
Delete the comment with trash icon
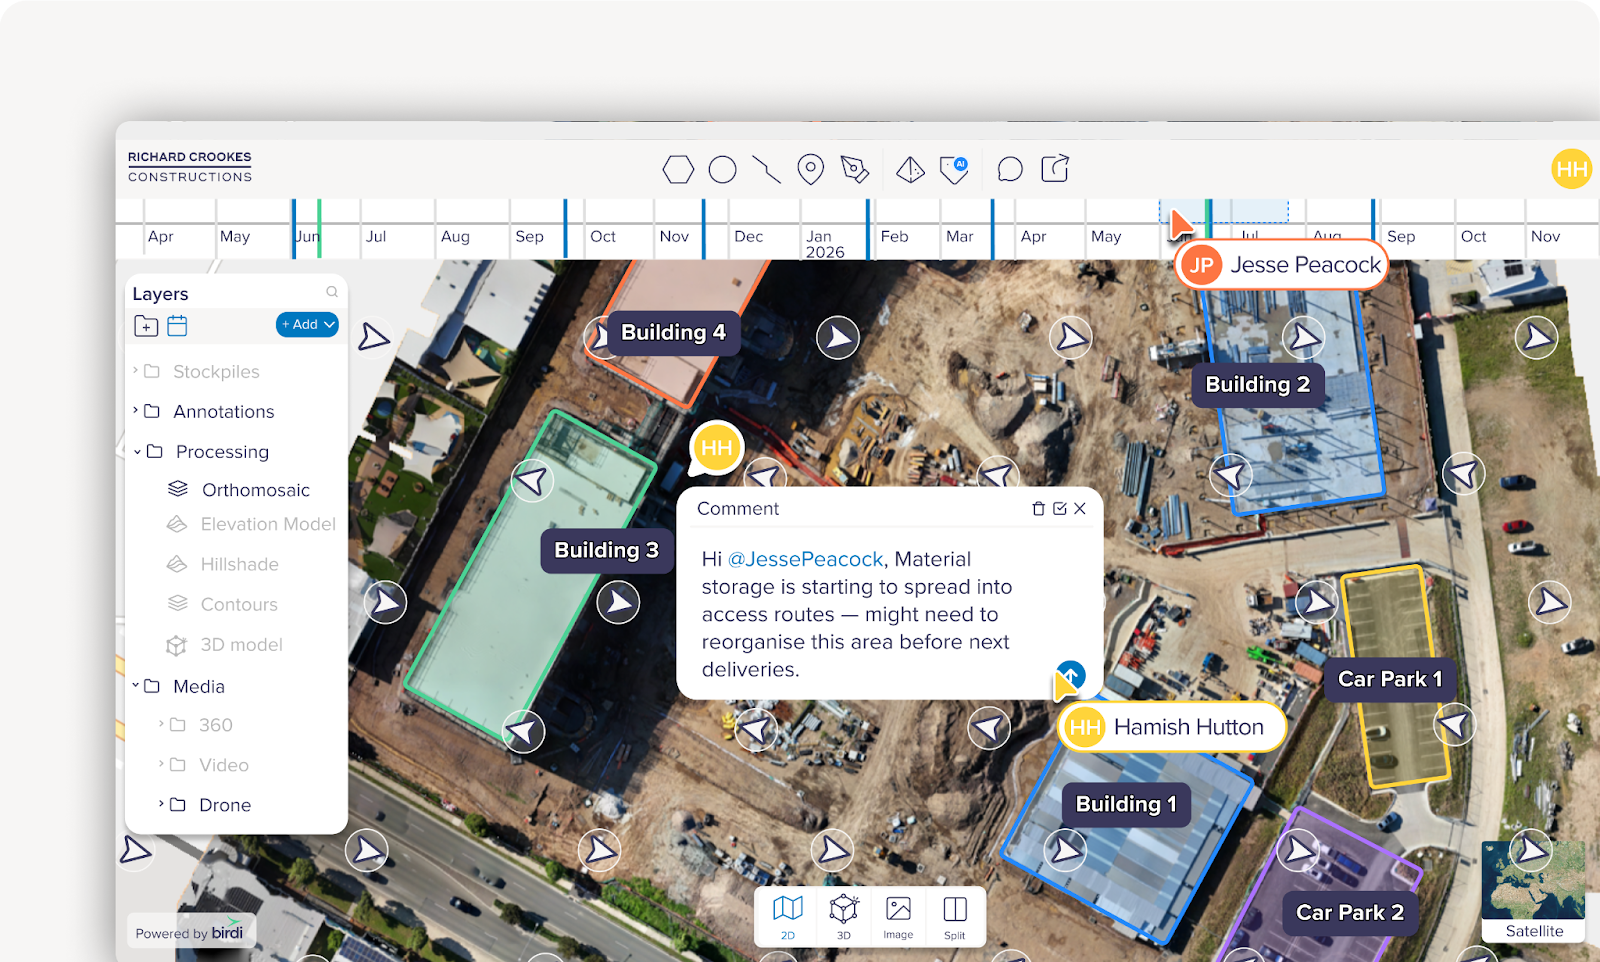tap(1038, 509)
